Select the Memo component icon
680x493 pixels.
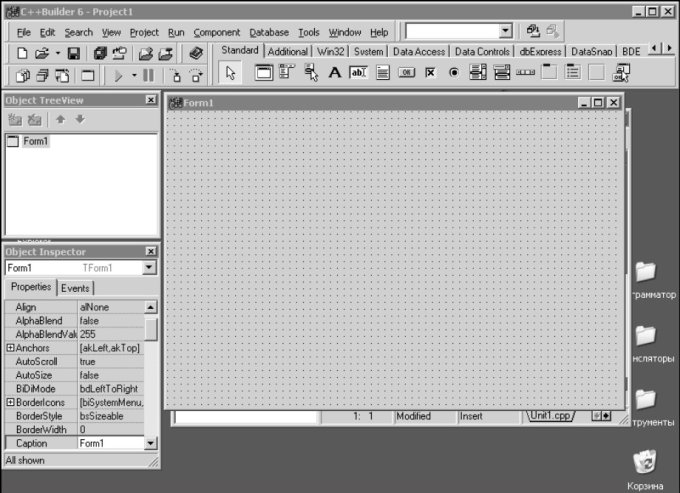382,72
